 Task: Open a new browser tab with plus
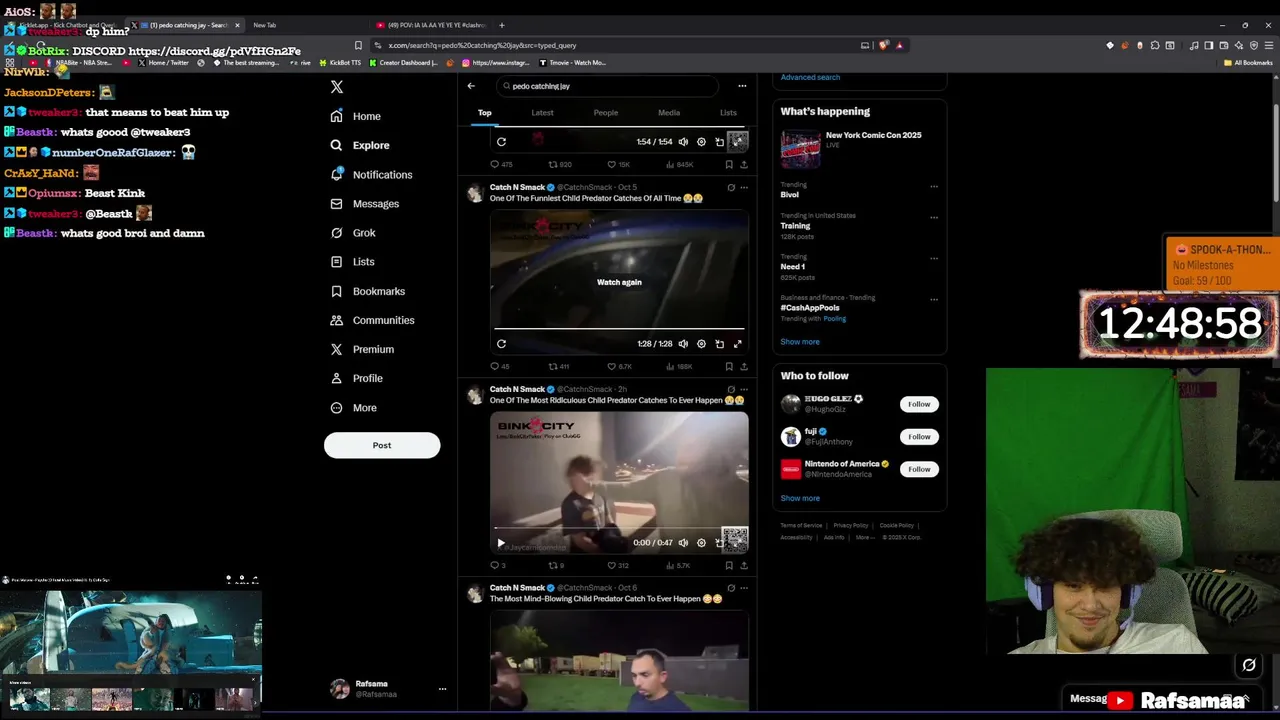502,25
